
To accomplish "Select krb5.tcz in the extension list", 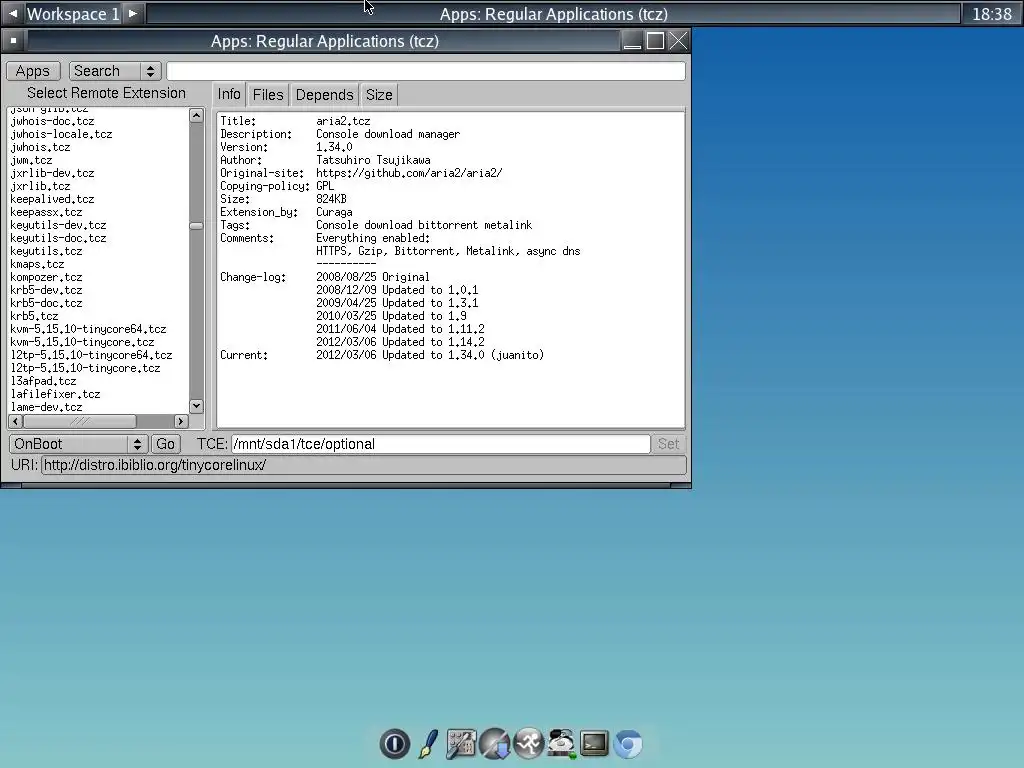I will pyautogui.click(x=35, y=316).
